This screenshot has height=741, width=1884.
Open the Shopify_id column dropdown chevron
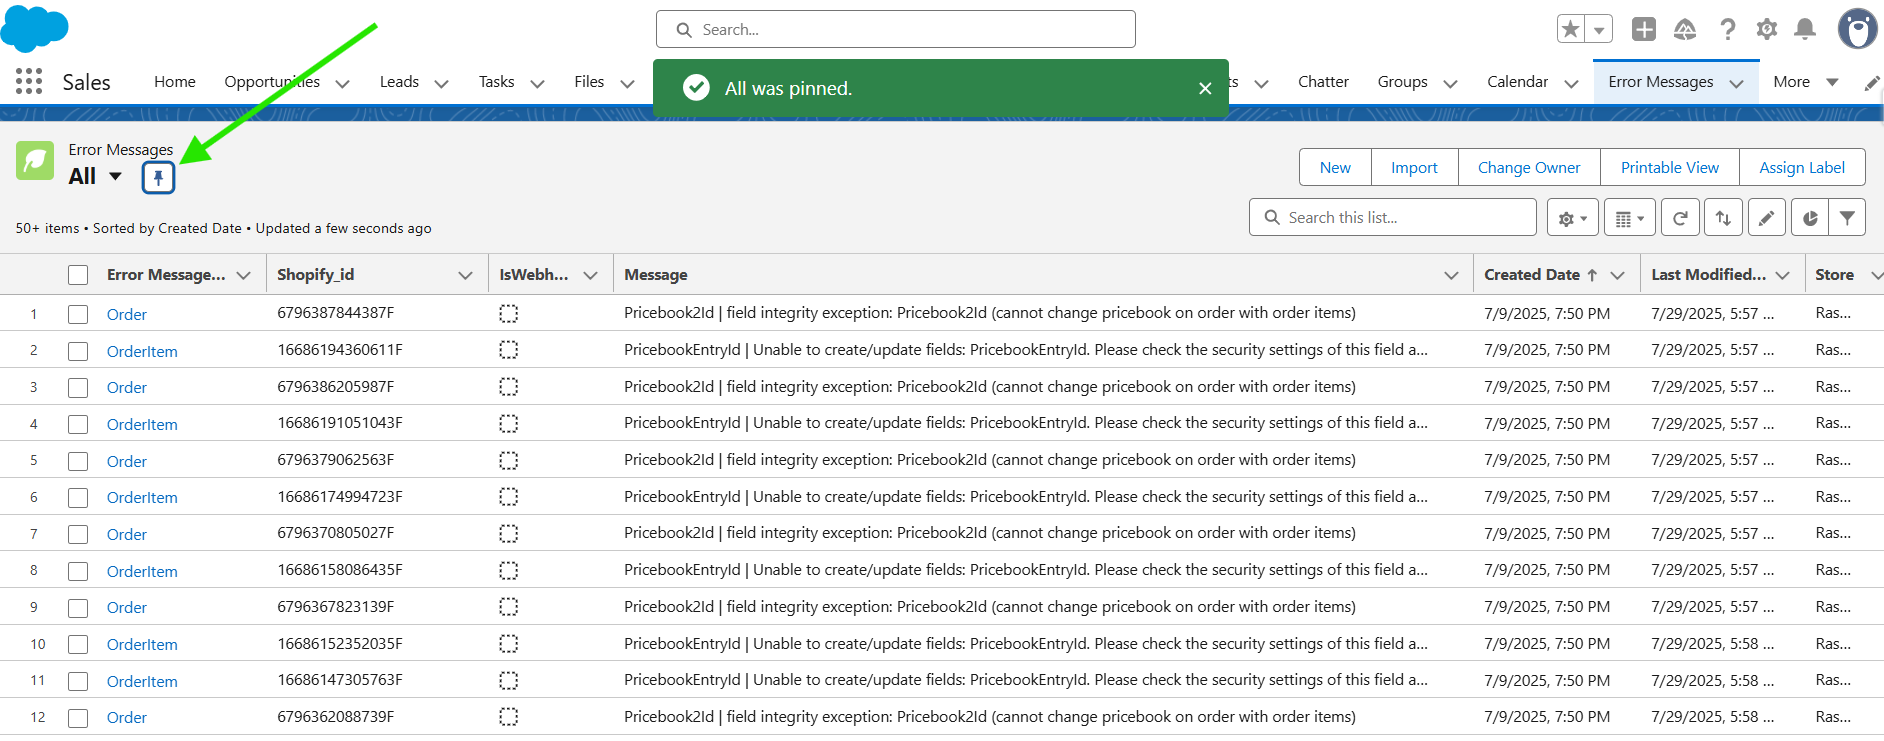[x=465, y=275]
